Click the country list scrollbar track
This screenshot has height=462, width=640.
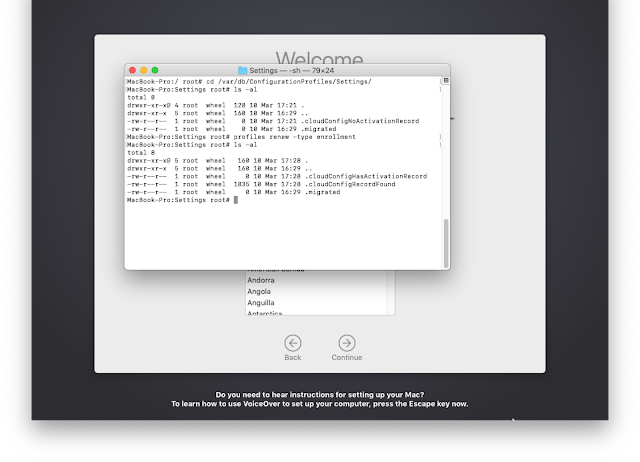(391, 292)
